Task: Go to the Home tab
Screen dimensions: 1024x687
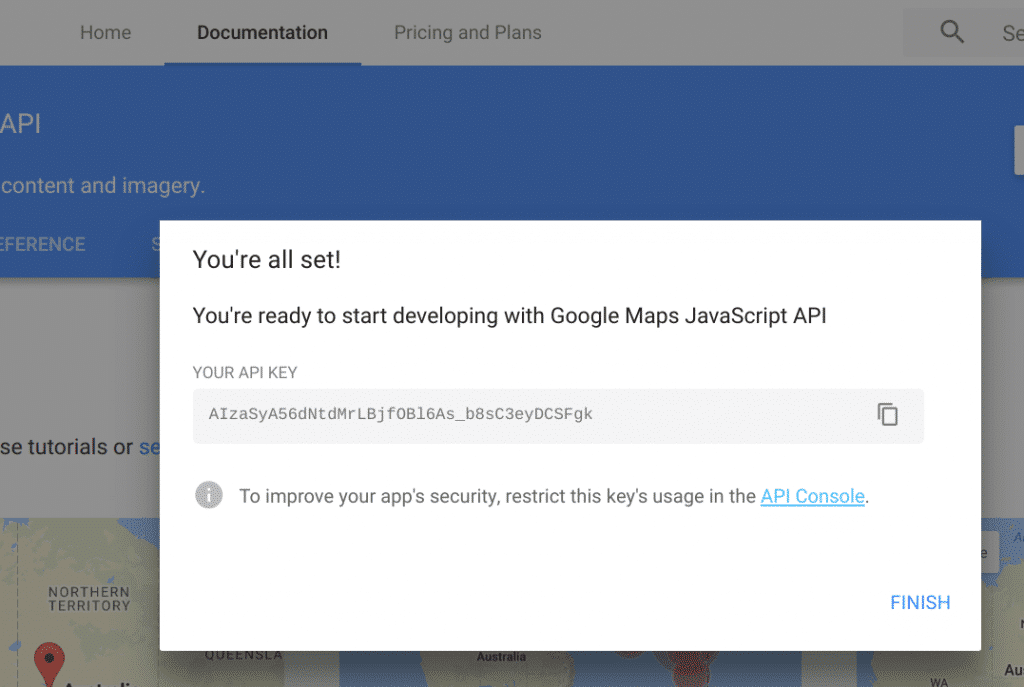Action: [105, 32]
